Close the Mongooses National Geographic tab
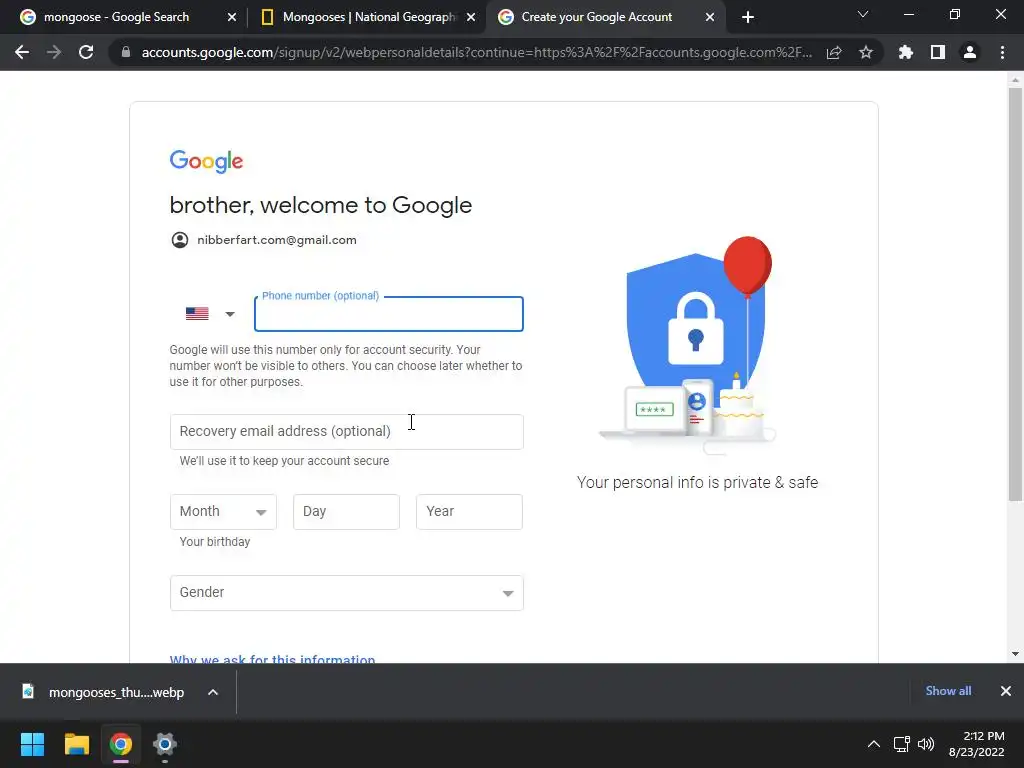1024x768 pixels. click(x=471, y=17)
